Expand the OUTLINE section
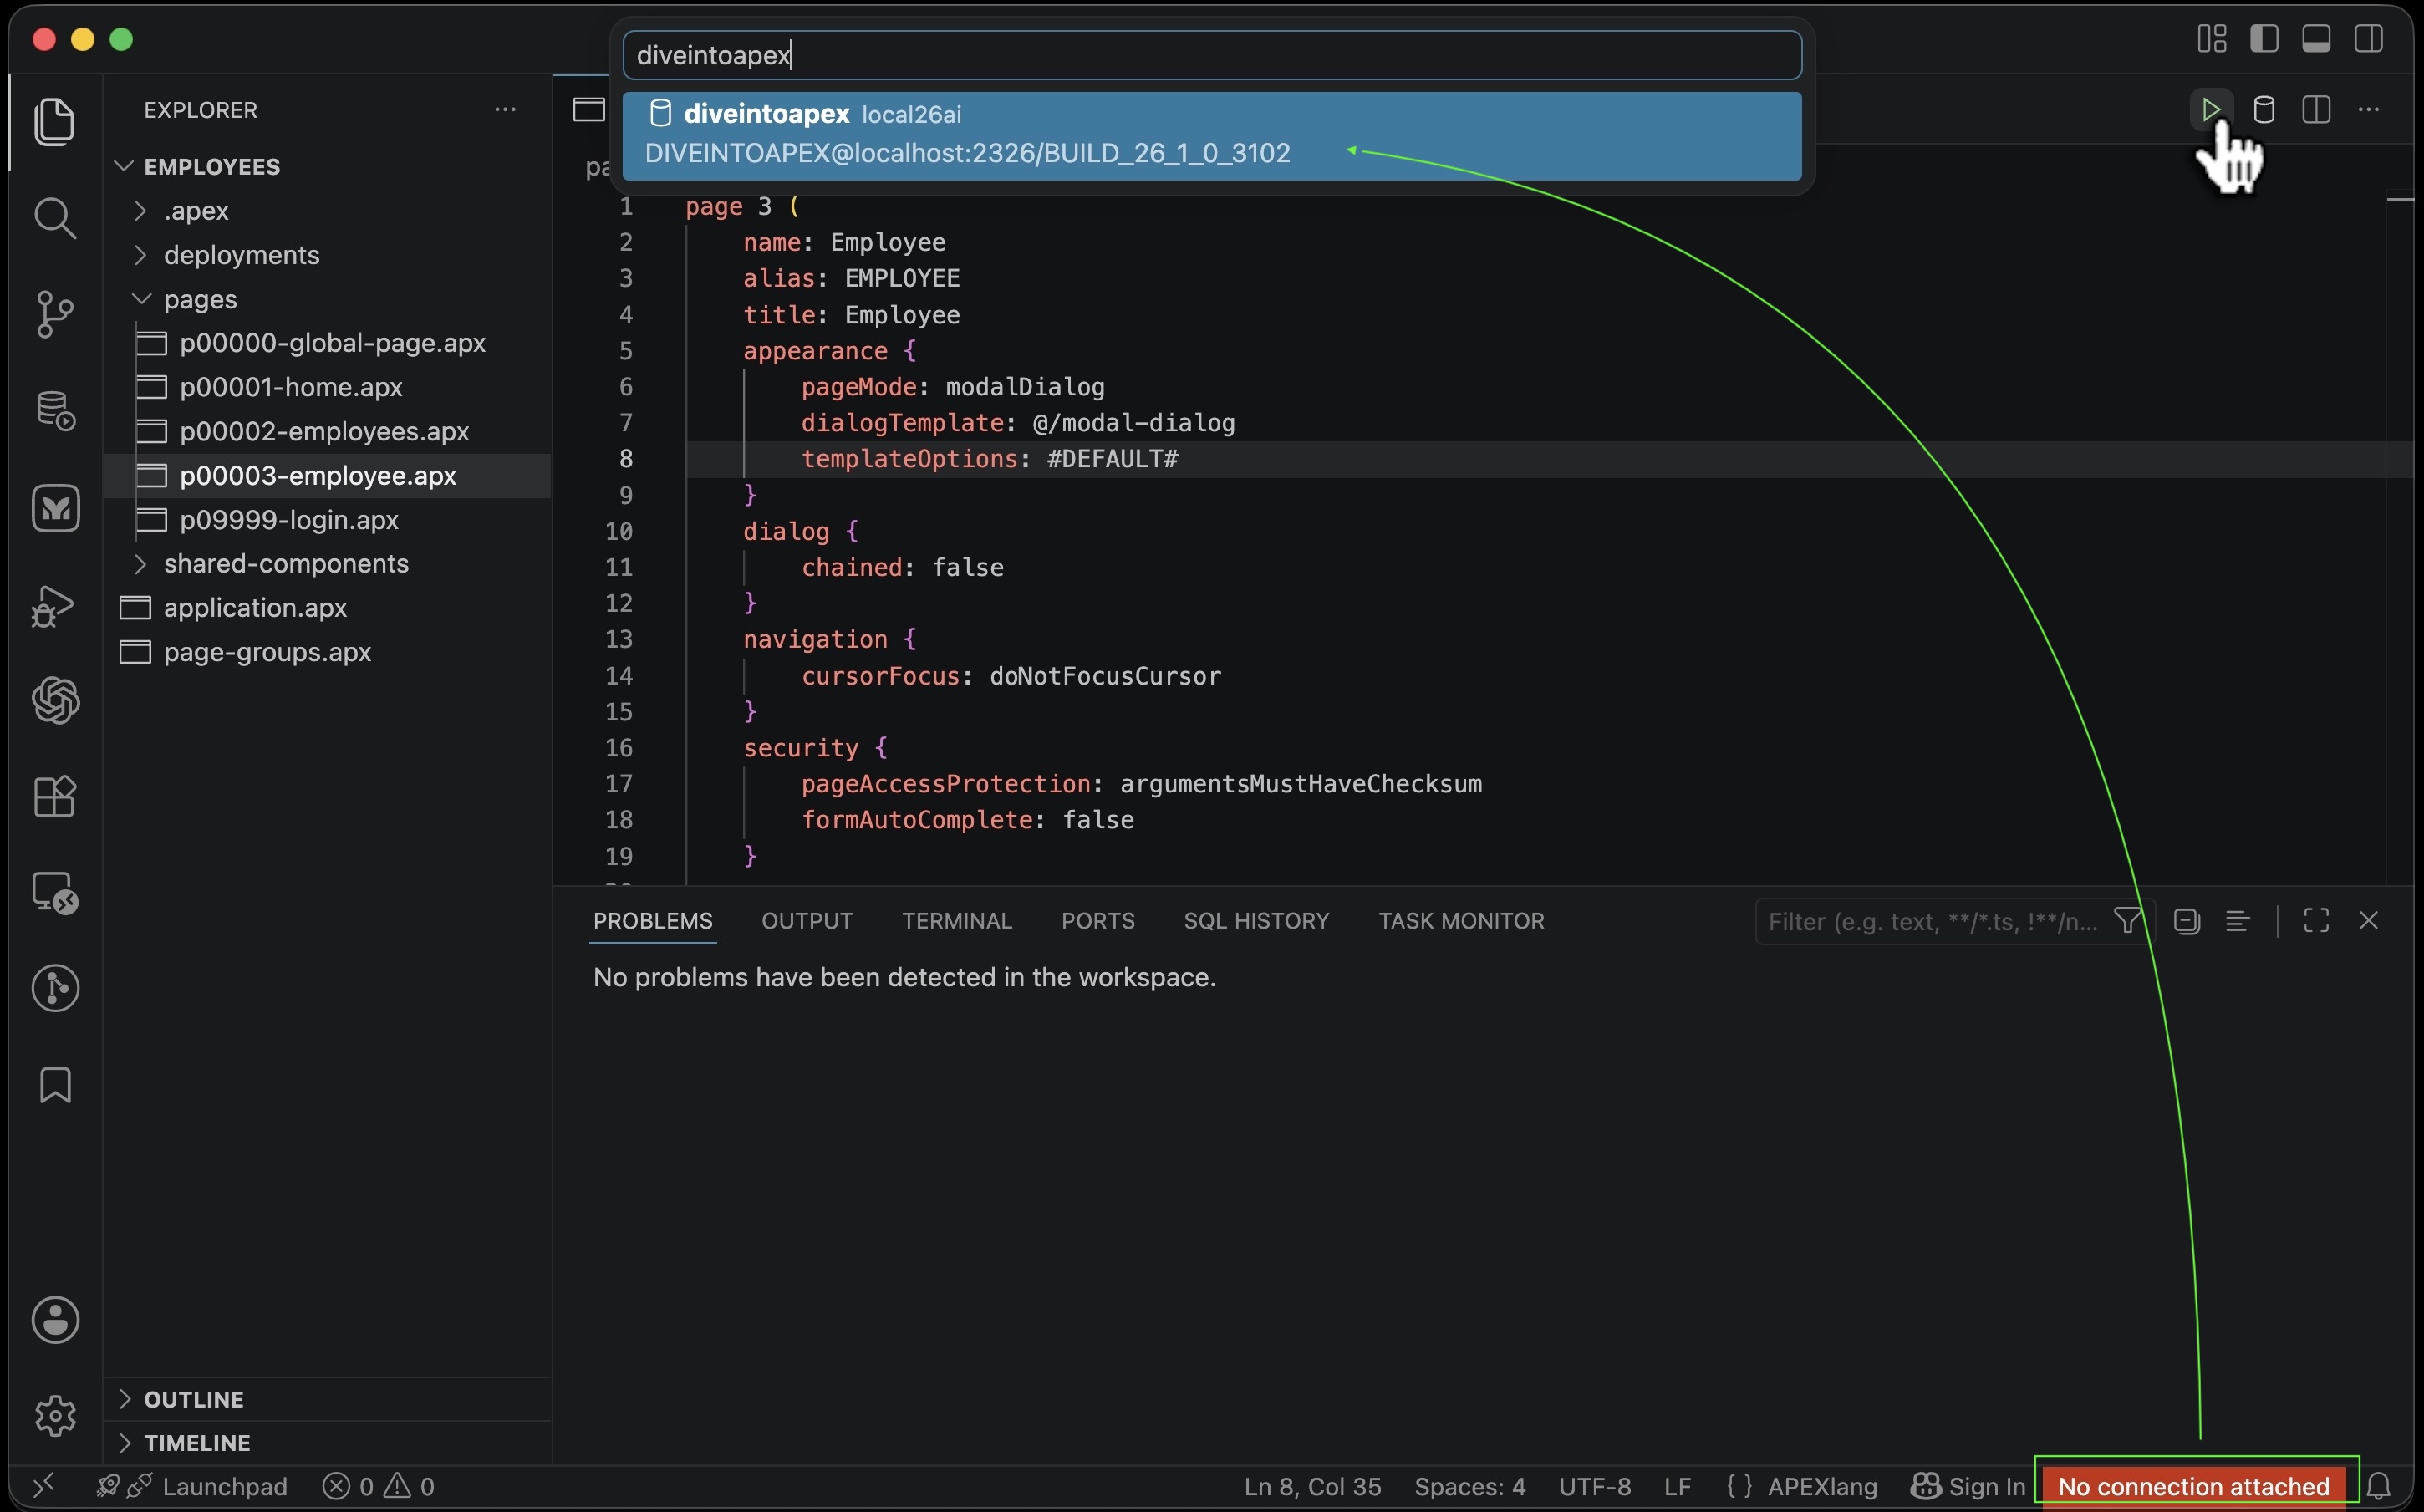 pyautogui.click(x=328, y=1399)
